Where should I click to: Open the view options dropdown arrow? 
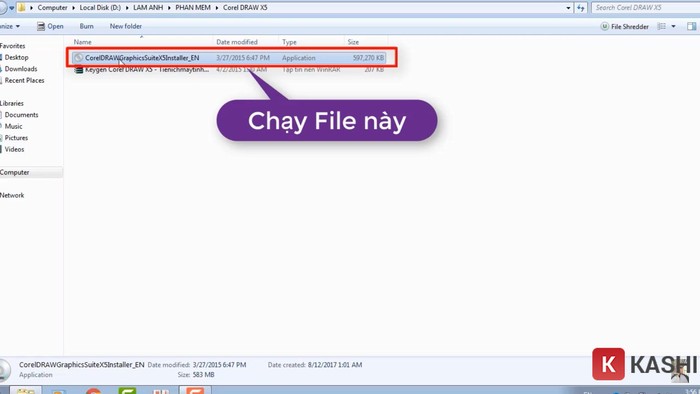pyautogui.click(x=674, y=27)
